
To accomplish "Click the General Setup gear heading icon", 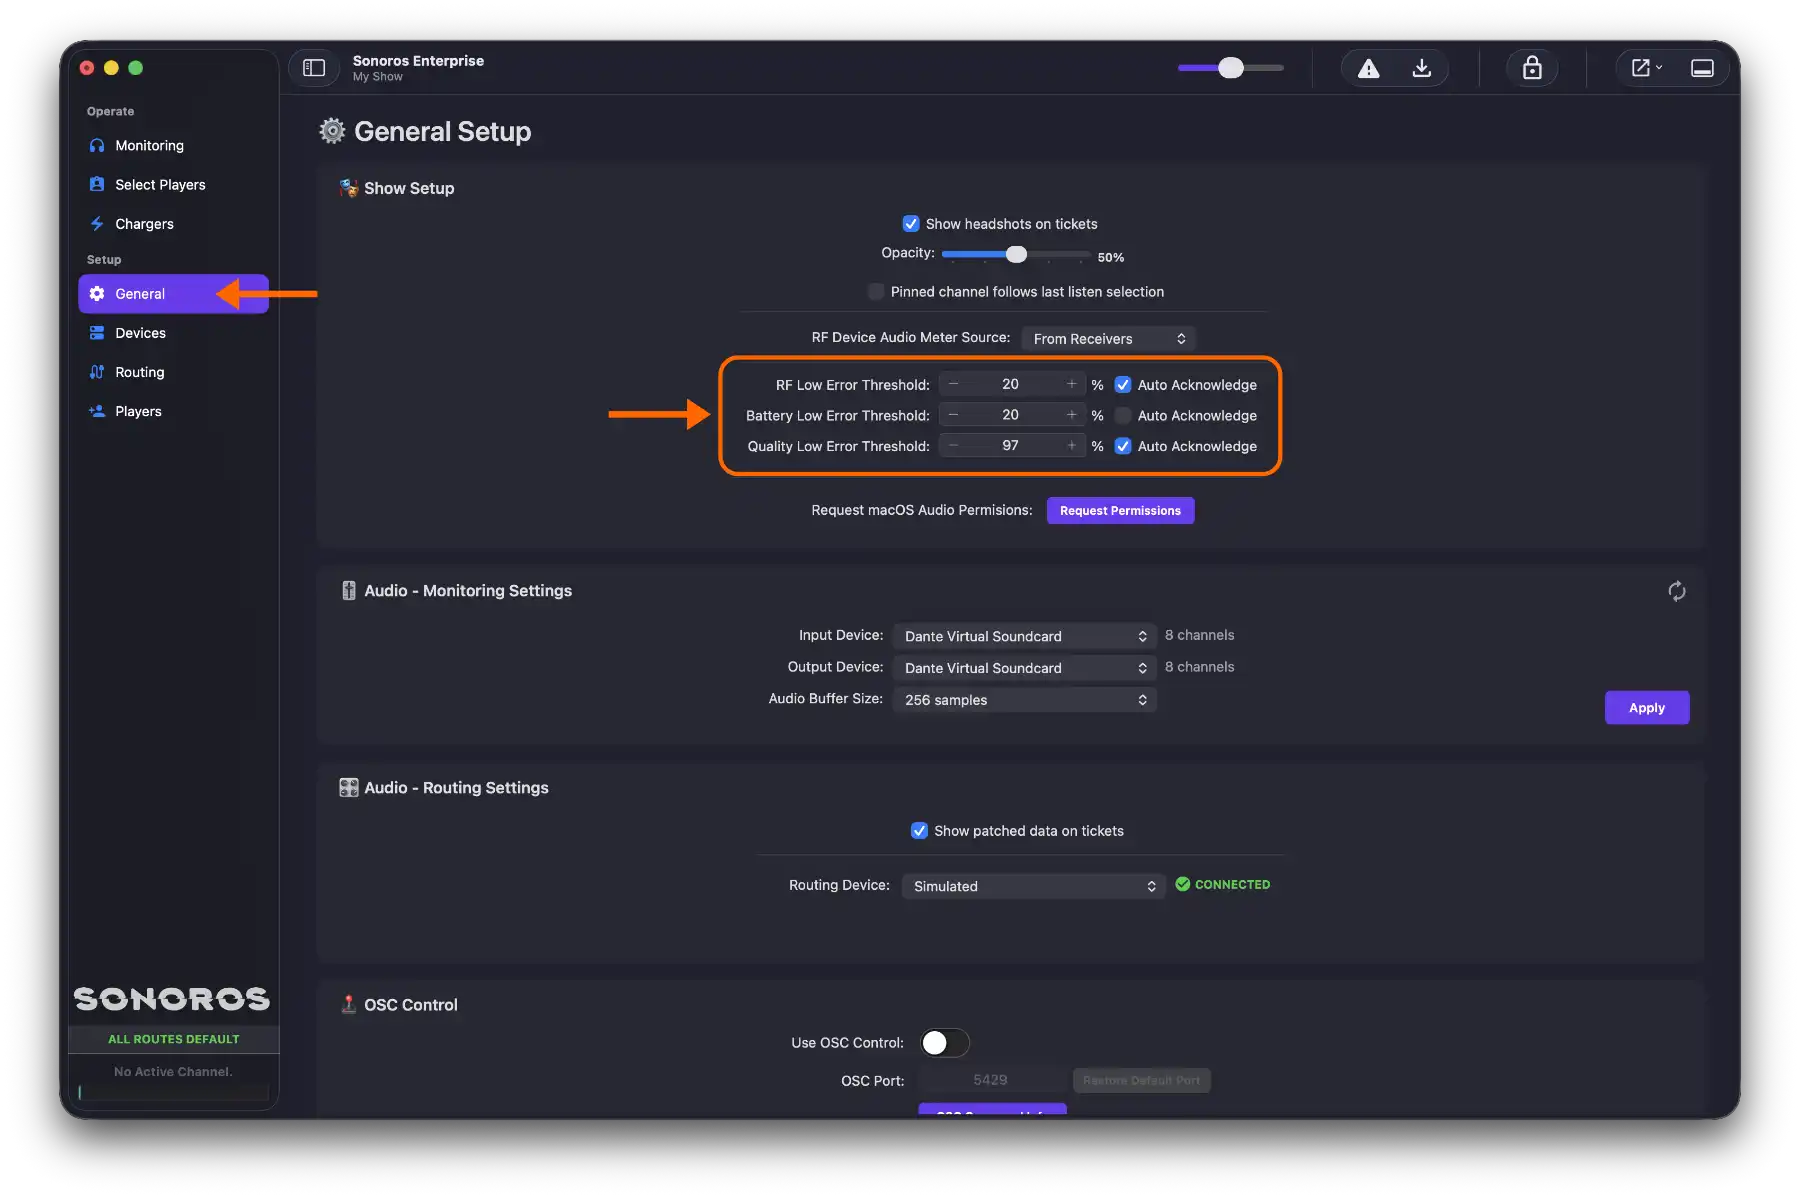I will coord(332,131).
